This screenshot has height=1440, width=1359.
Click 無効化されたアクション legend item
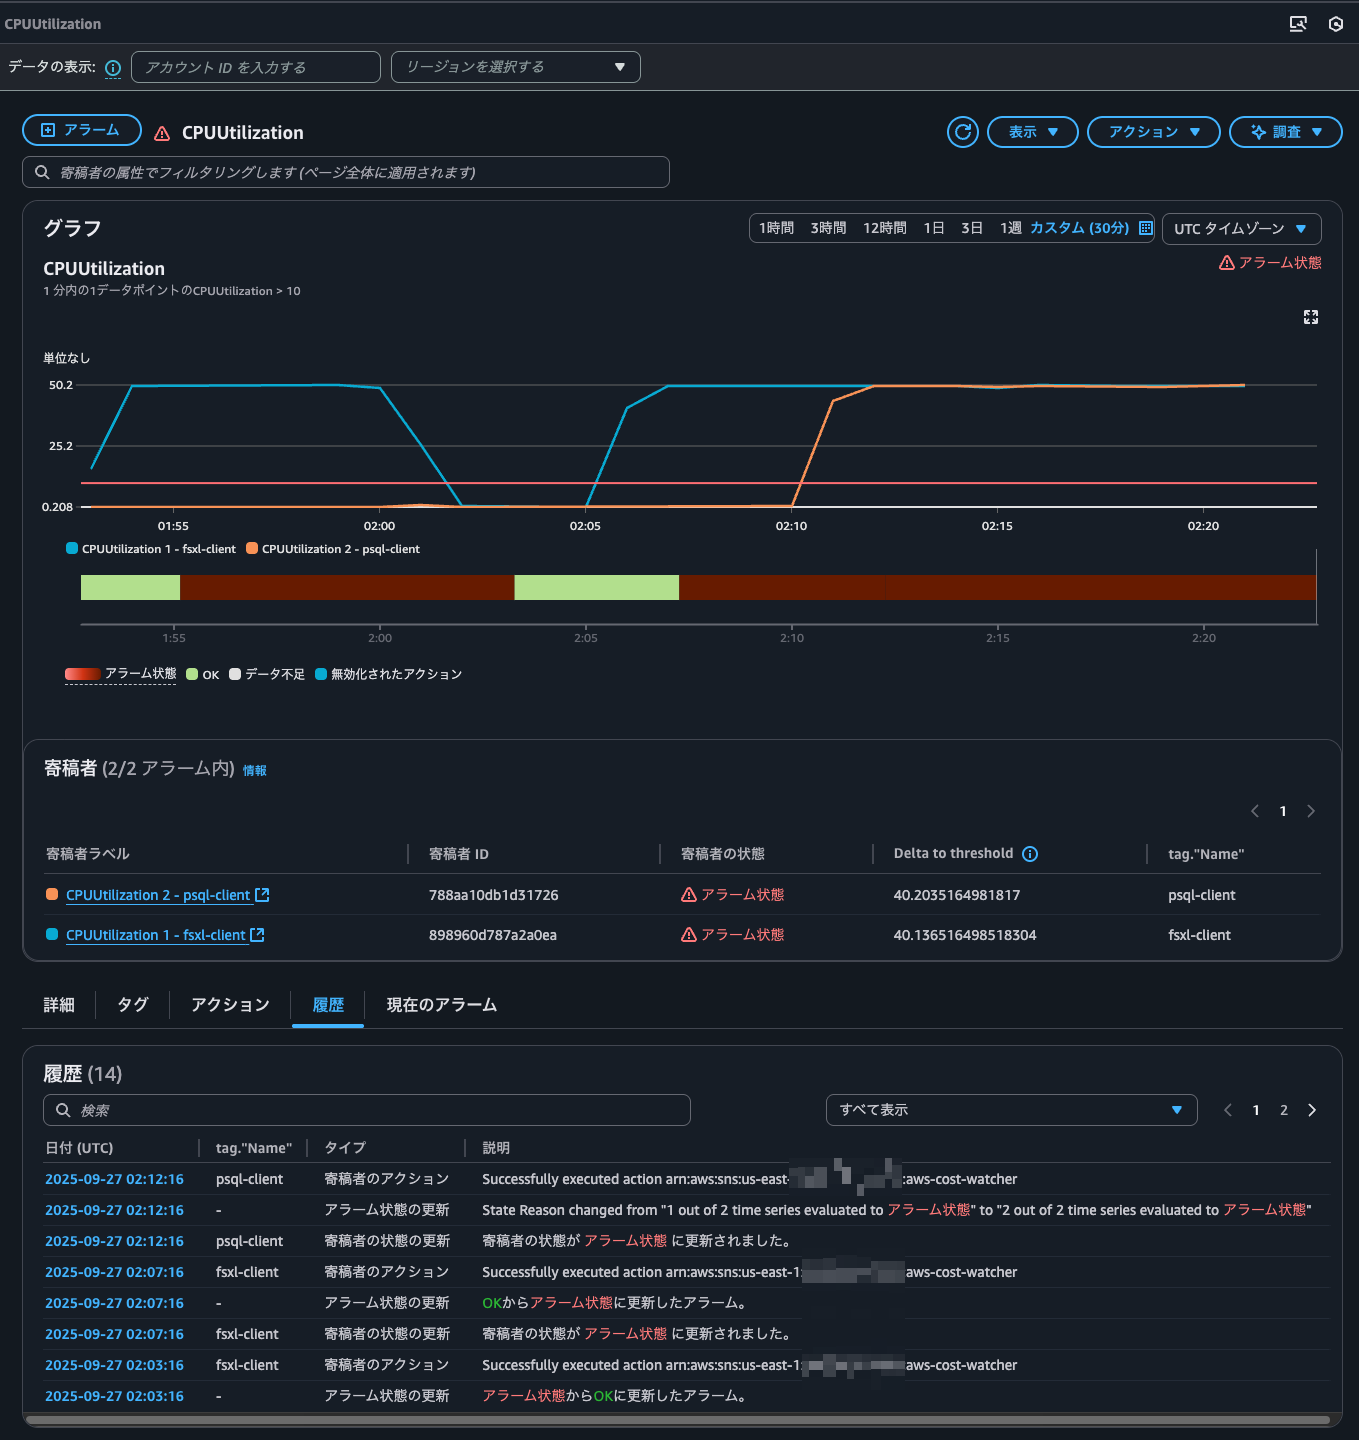pyautogui.click(x=389, y=674)
